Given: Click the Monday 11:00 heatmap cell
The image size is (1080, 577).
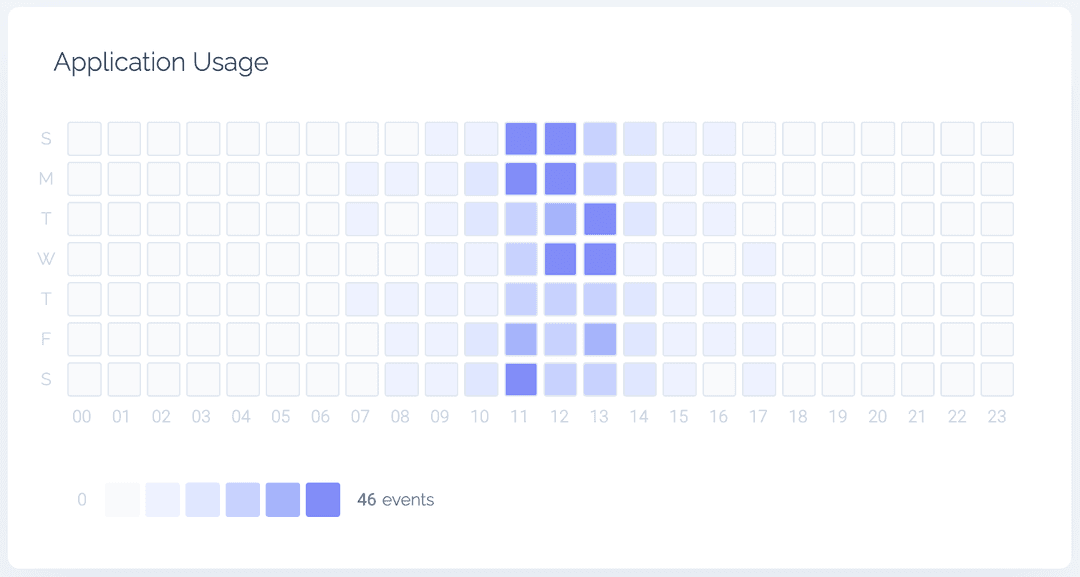Looking at the screenshot, I should (x=521, y=178).
